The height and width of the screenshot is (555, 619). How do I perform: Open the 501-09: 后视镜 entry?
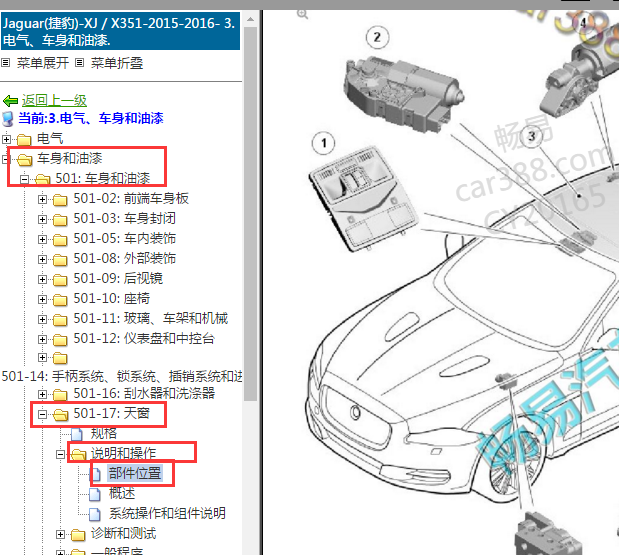pos(118,278)
